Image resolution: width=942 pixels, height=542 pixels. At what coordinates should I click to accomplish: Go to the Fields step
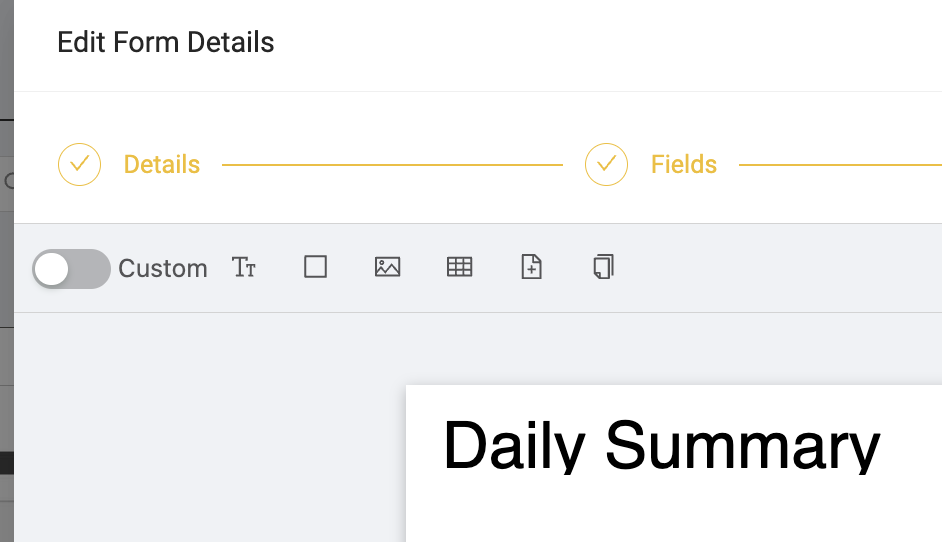pyautogui.click(x=684, y=165)
